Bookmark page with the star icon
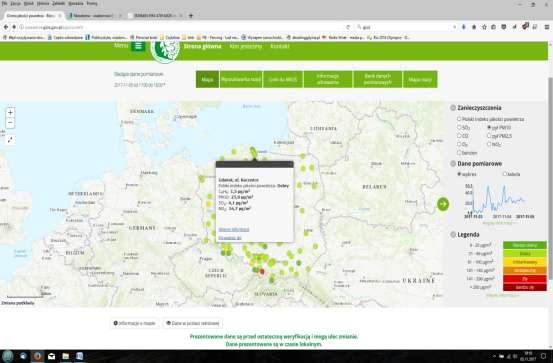This screenshot has height=363, width=553. [x=484, y=27]
